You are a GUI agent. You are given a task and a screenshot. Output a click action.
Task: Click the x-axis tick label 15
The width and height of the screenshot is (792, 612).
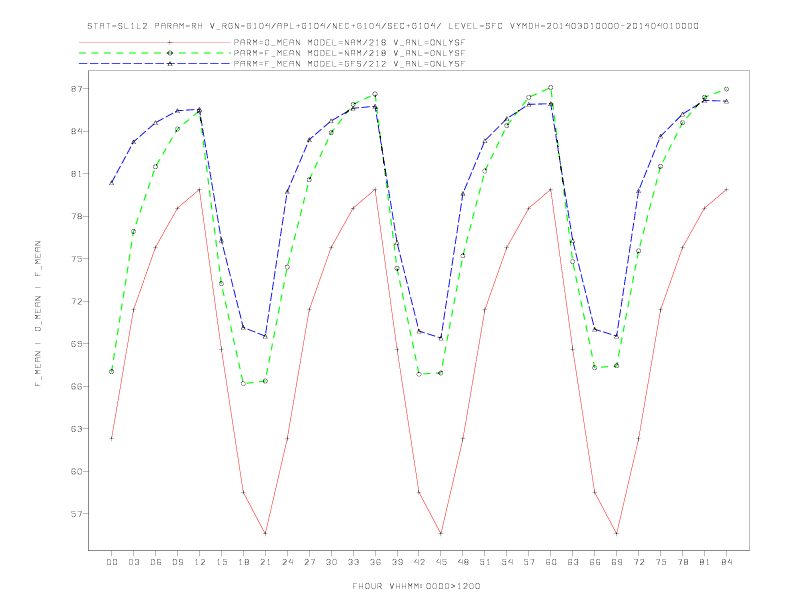pos(221,562)
